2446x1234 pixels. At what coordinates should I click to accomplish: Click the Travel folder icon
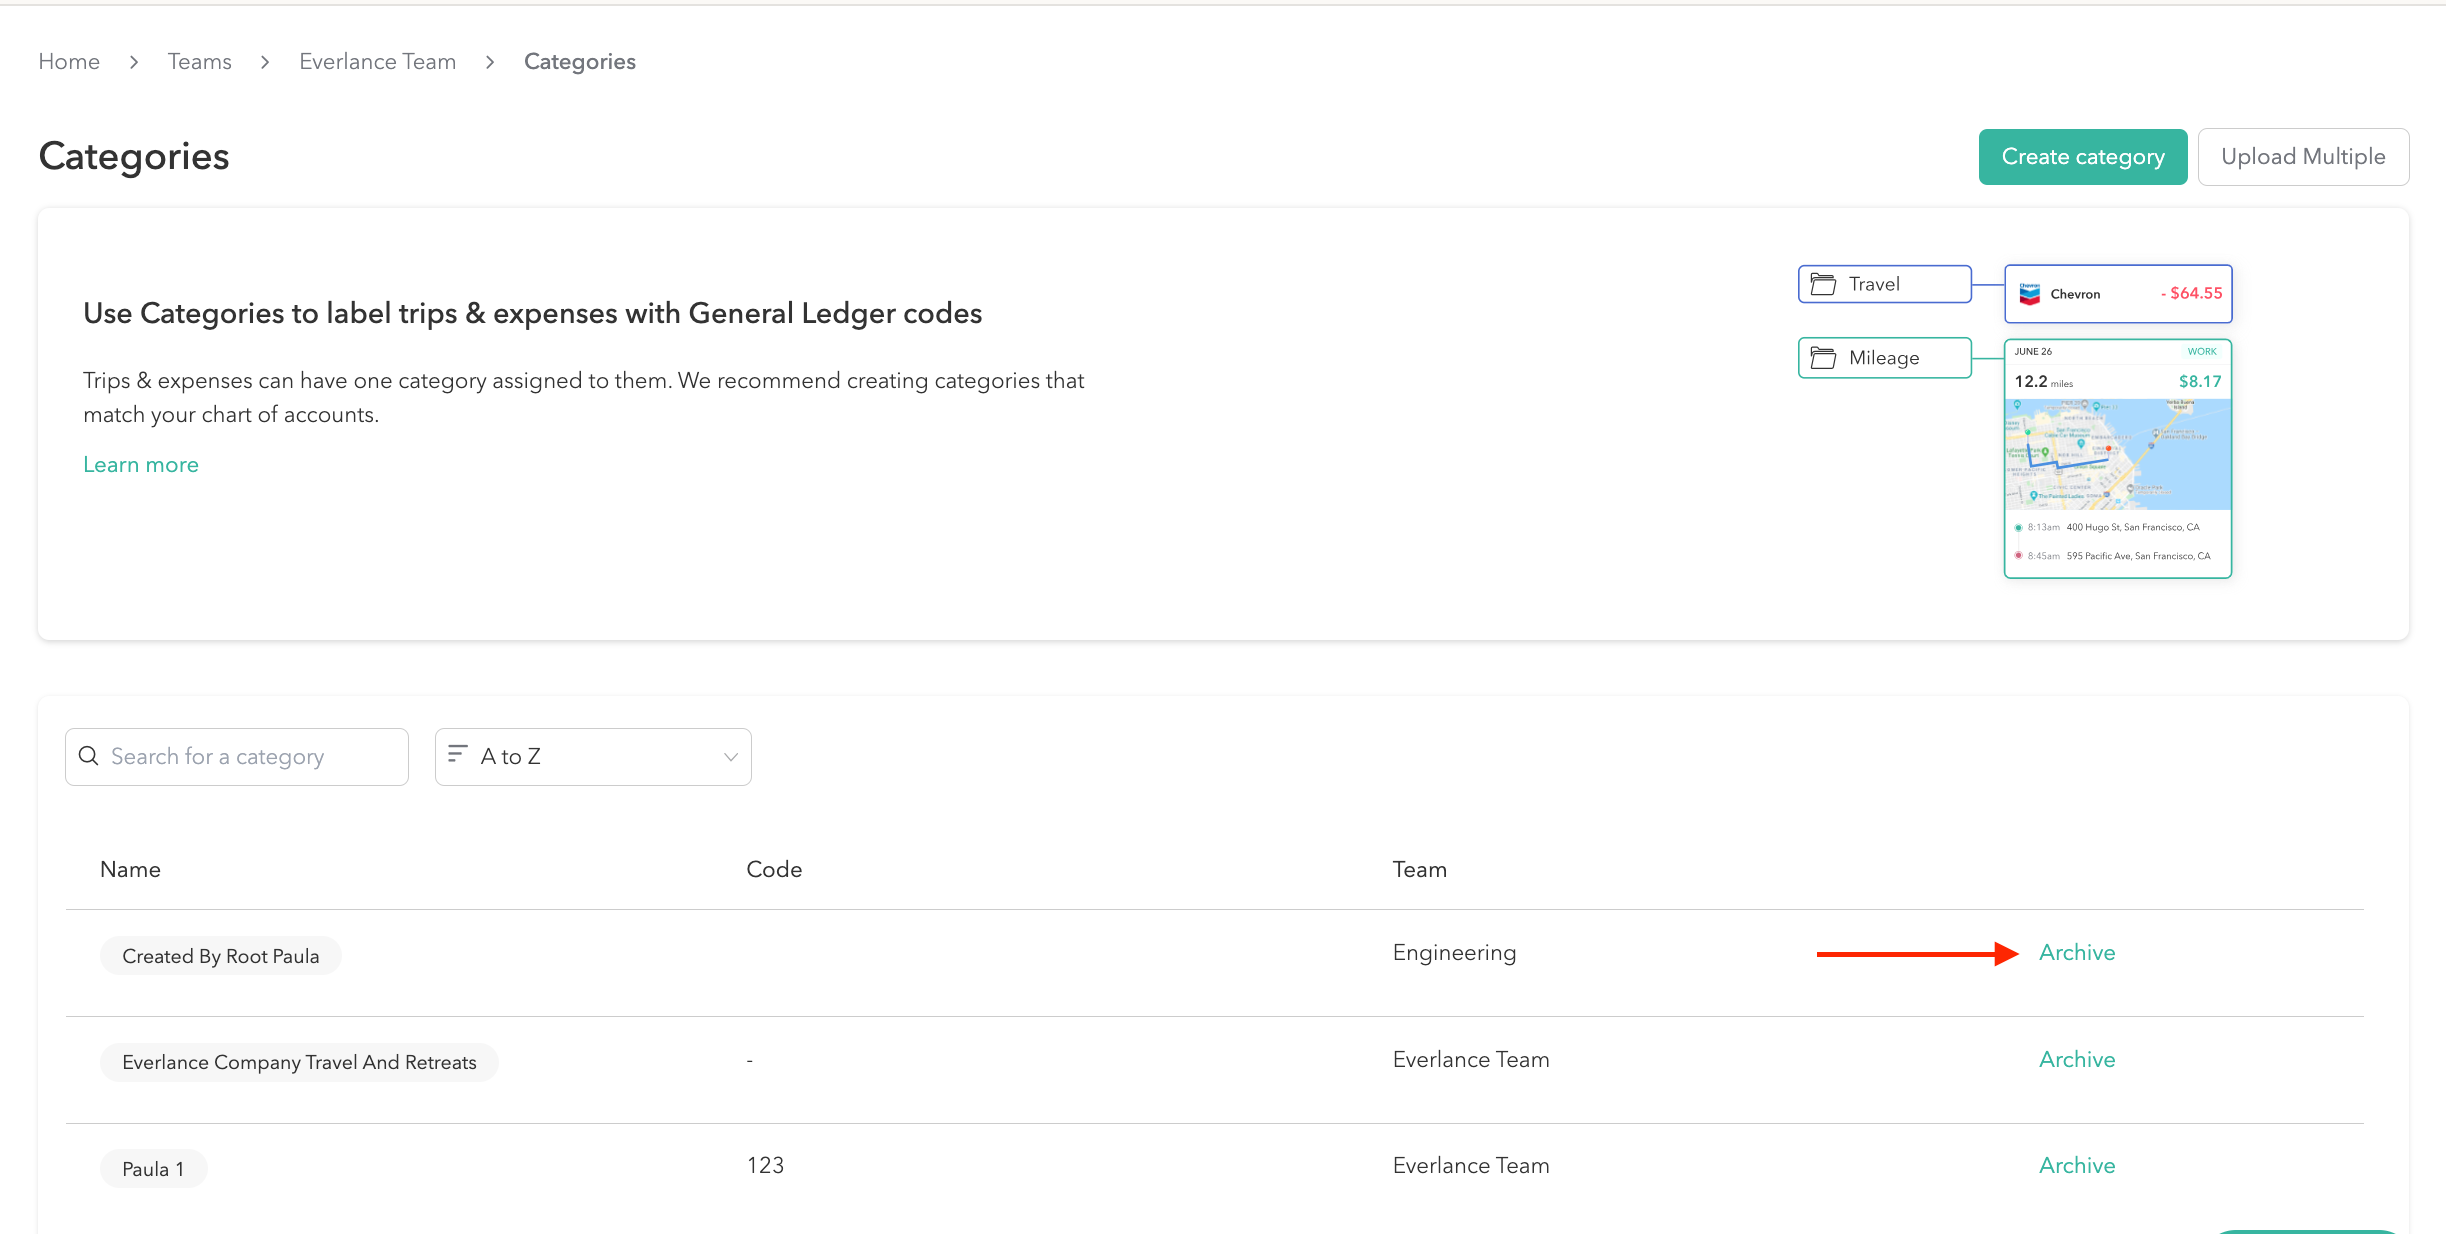coord(1824,283)
